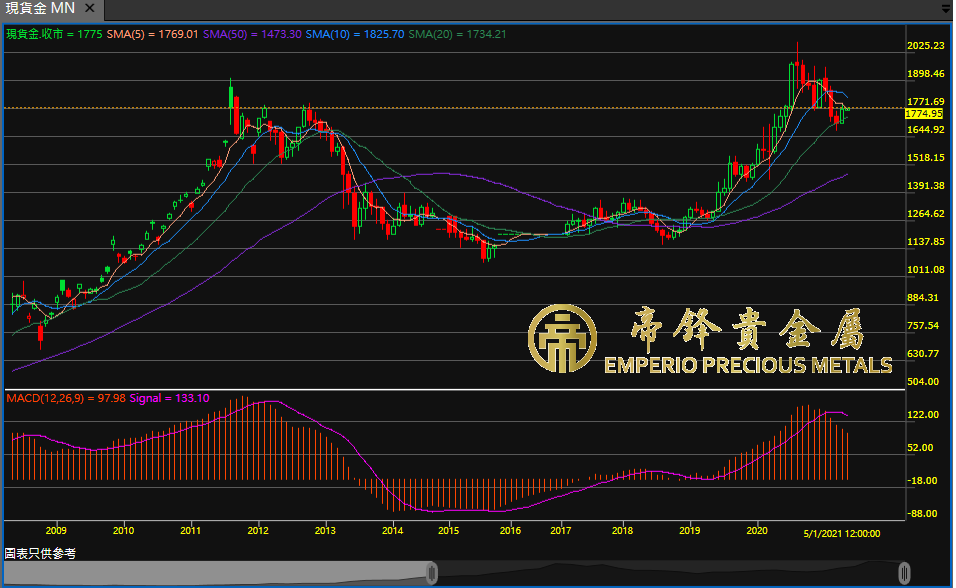
Task: Click the 圖表只供參考 note text
Action: click(x=40, y=554)
